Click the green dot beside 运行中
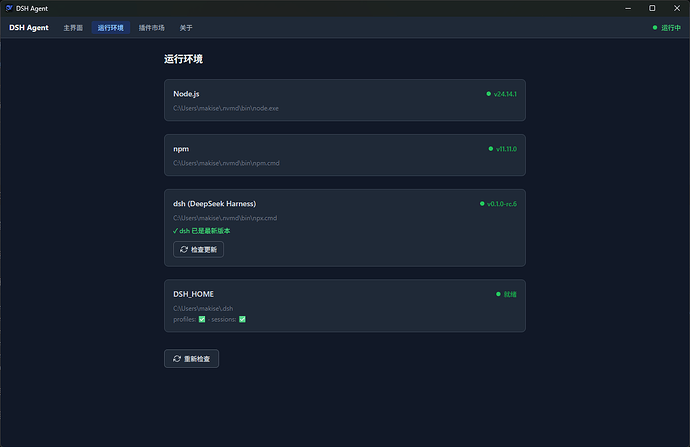The image size is (690, 447). (655, 28)
